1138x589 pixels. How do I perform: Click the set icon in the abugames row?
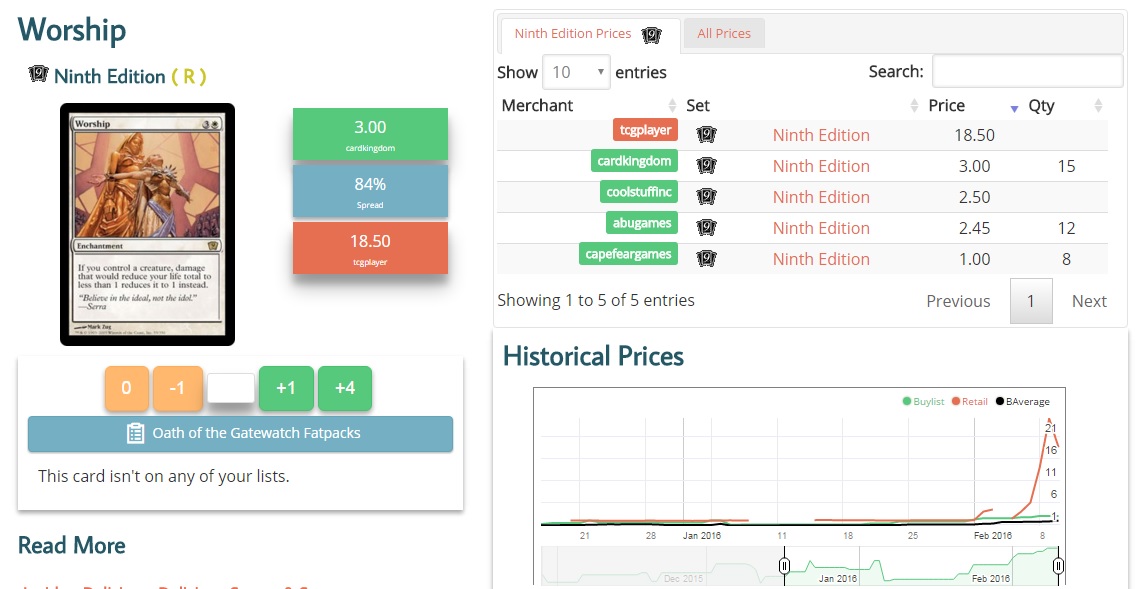click(x=707, y=228)
